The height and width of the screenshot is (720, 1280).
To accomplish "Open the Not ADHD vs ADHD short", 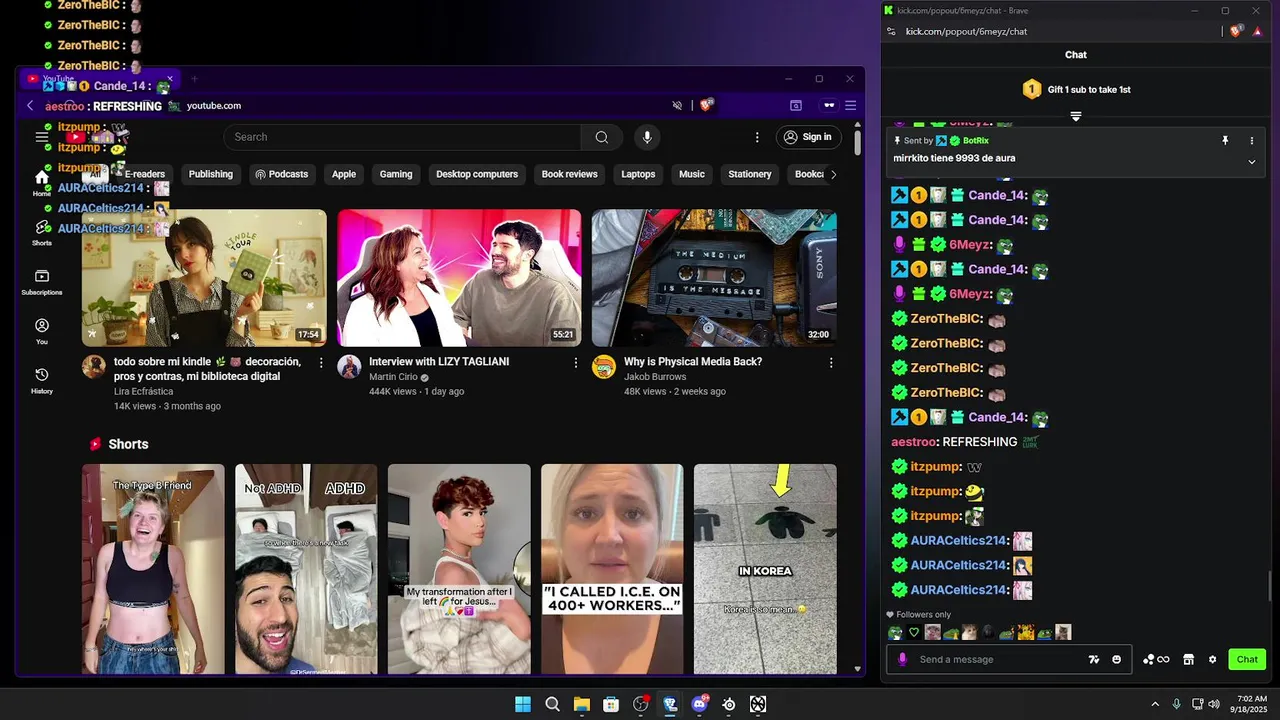I will click(306, 569).
